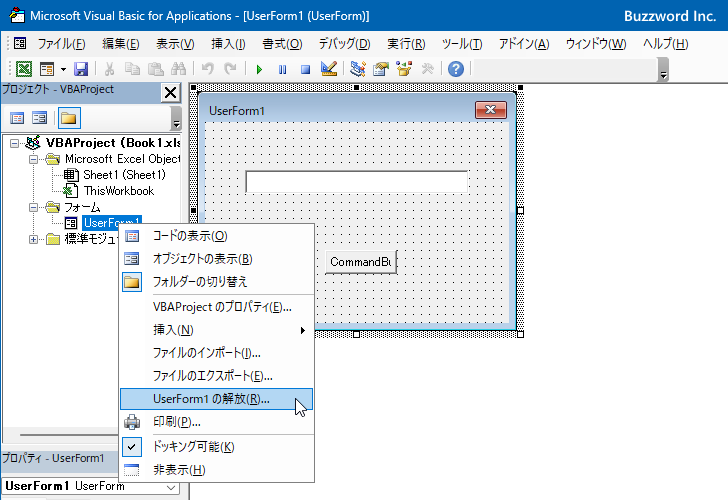Open the 書式(O) menu
The height and width of the screenshot is (500, 728).
pyautogui.click(x=282, y=44)
